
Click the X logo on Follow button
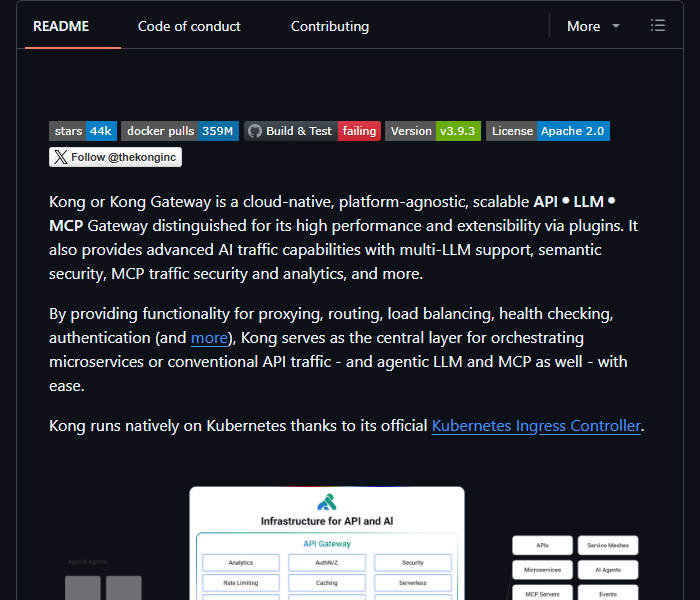pyautogui.click(x=61, y=157)
